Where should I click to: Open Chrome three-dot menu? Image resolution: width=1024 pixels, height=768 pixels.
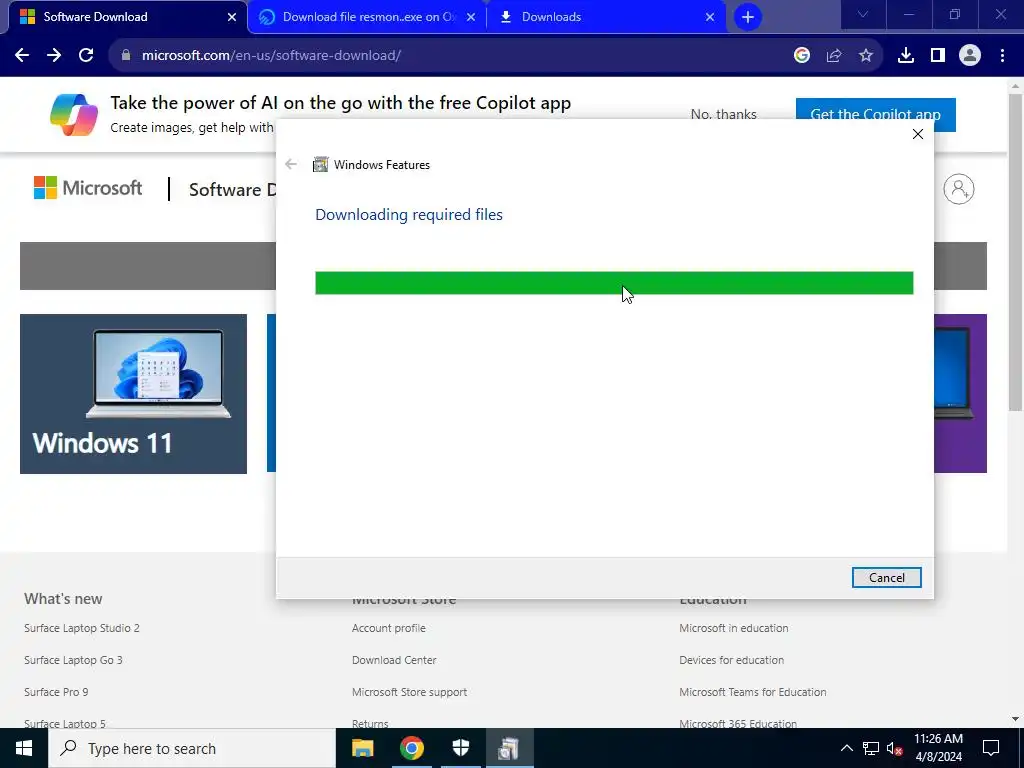click(x=1002, y=56)
